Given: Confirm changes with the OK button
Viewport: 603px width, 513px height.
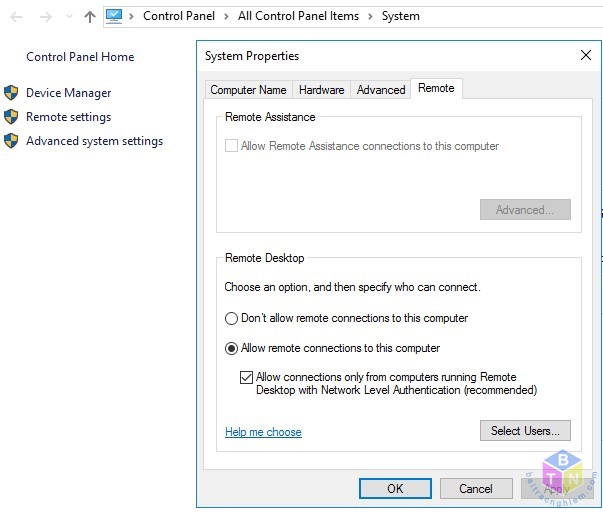Looking at the screenshot, I should click(x=395, y=488).
